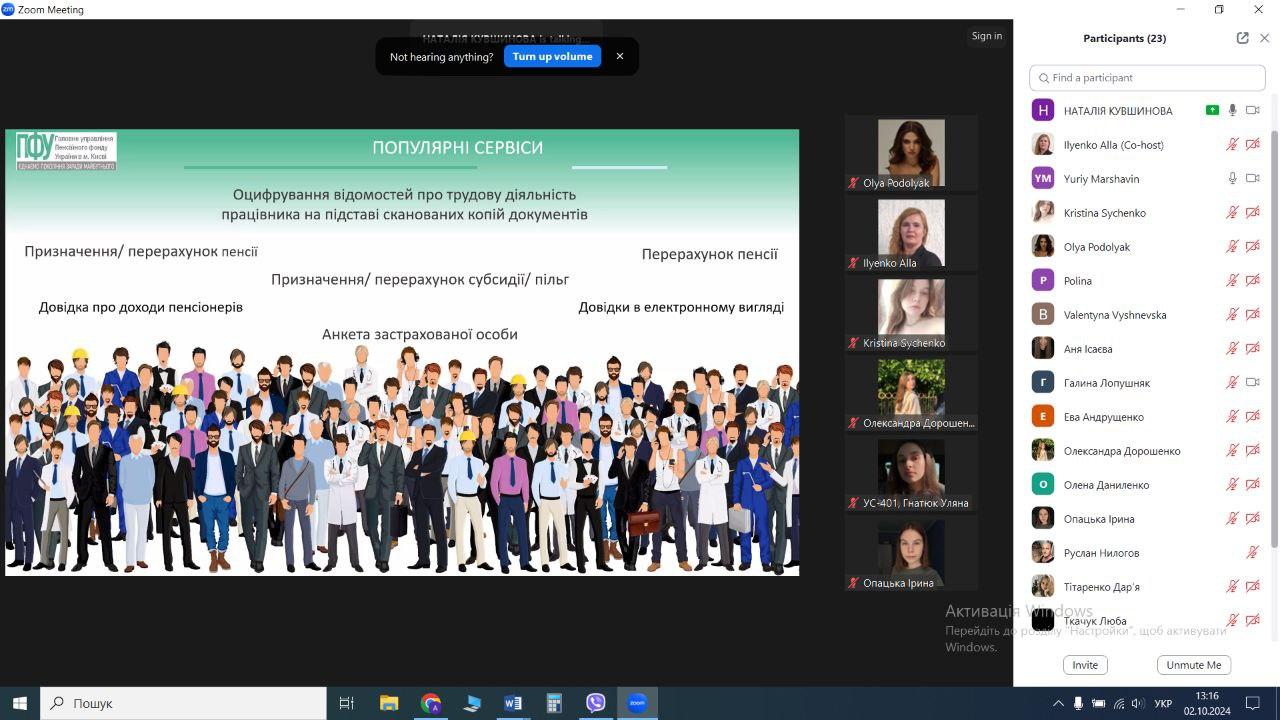
Task: Click Polina muted microphone icon
Action: tap(1233, 281)
